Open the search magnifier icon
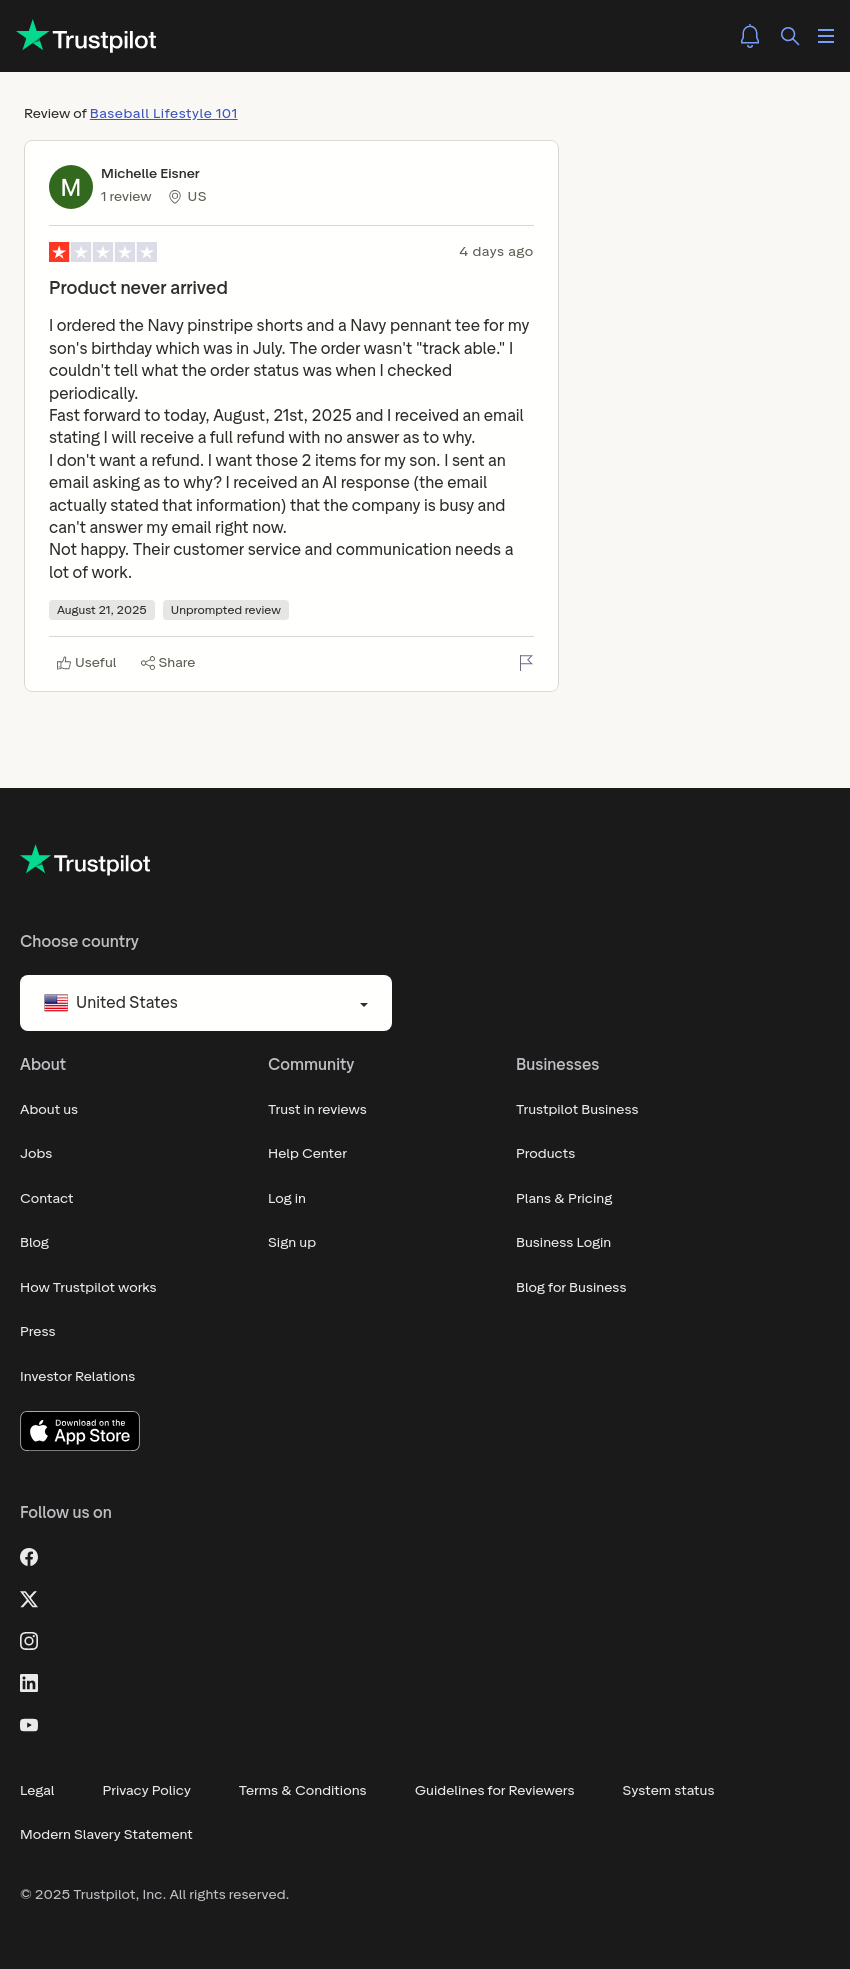This screenshot has width=850, height=1969. point(790,36)
